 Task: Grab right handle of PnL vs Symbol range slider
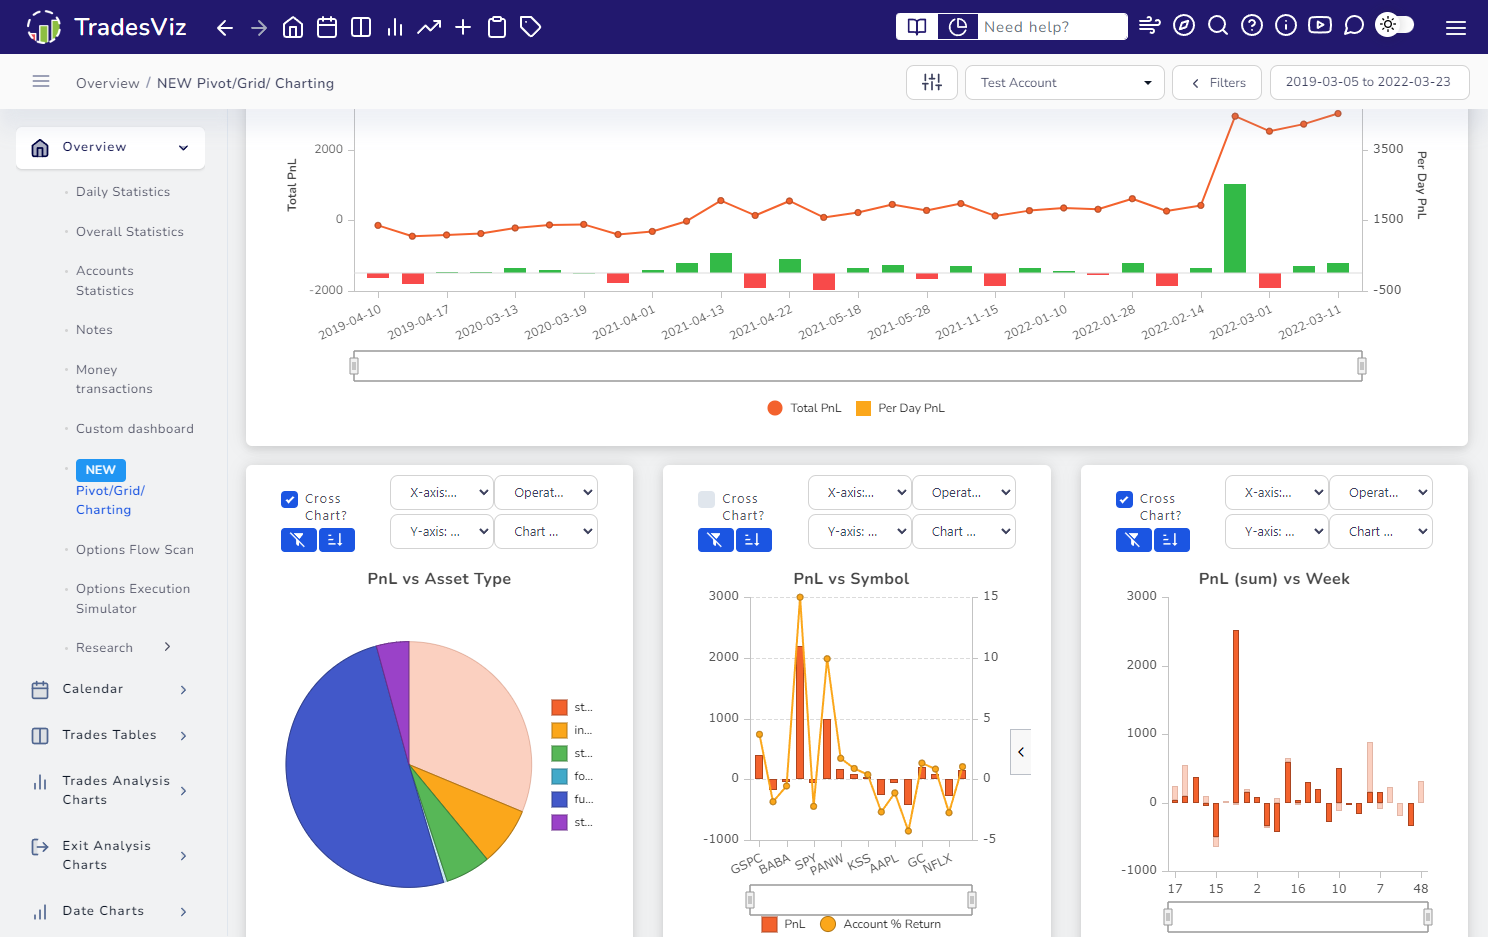(971, 900)
